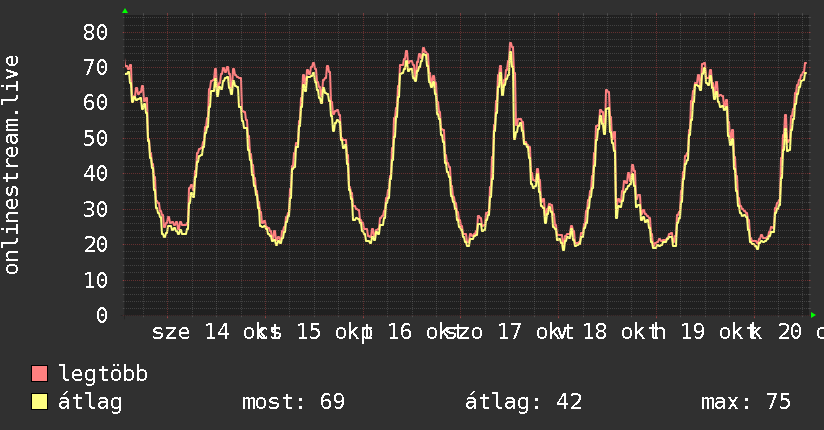This screenshot has height=430, width=824.
Task: Click the y-axis label 30
Action: pos(95,209)
